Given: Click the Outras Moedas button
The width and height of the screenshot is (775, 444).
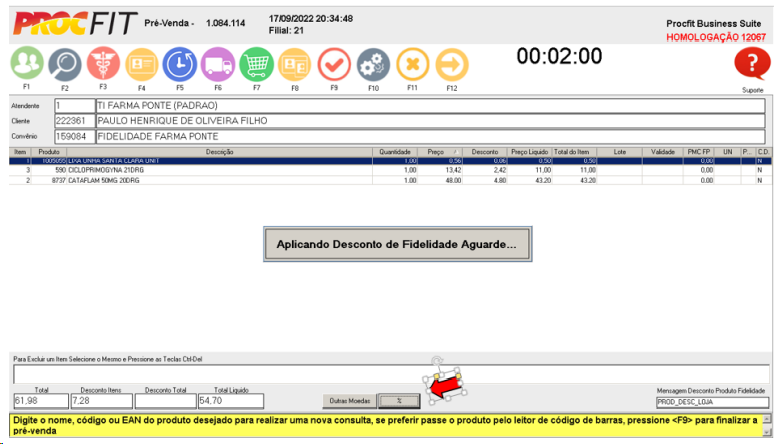Looking at the screenshot, I should click(x=349, y=401).
